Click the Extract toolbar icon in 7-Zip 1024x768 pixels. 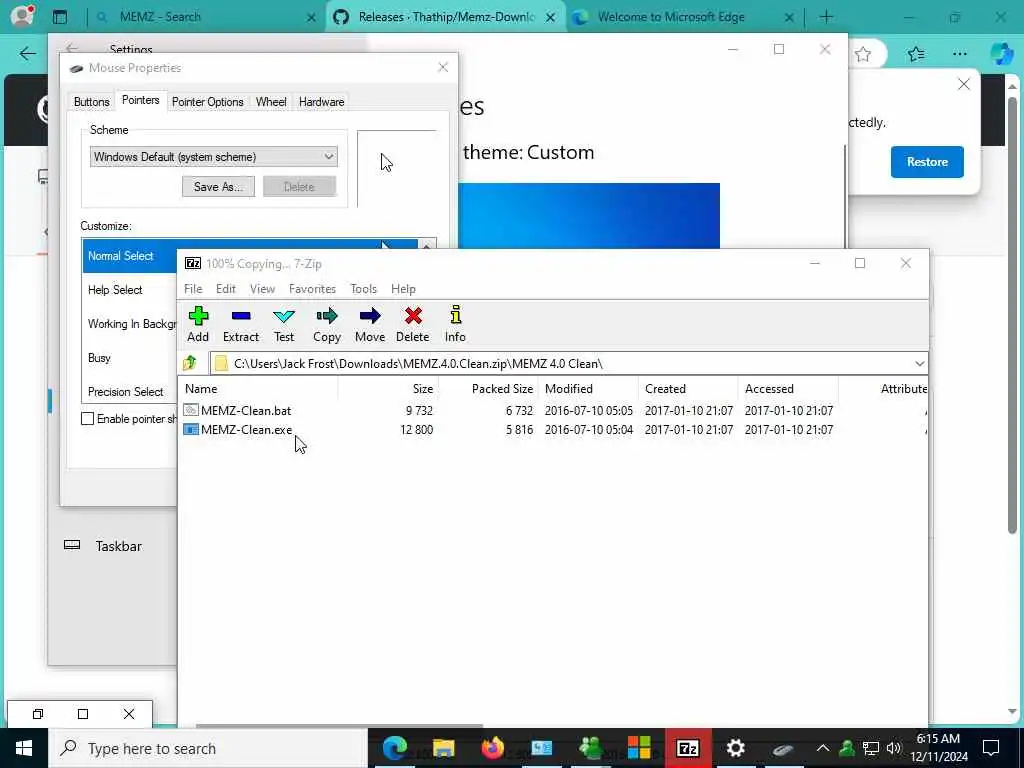[241, 324]
